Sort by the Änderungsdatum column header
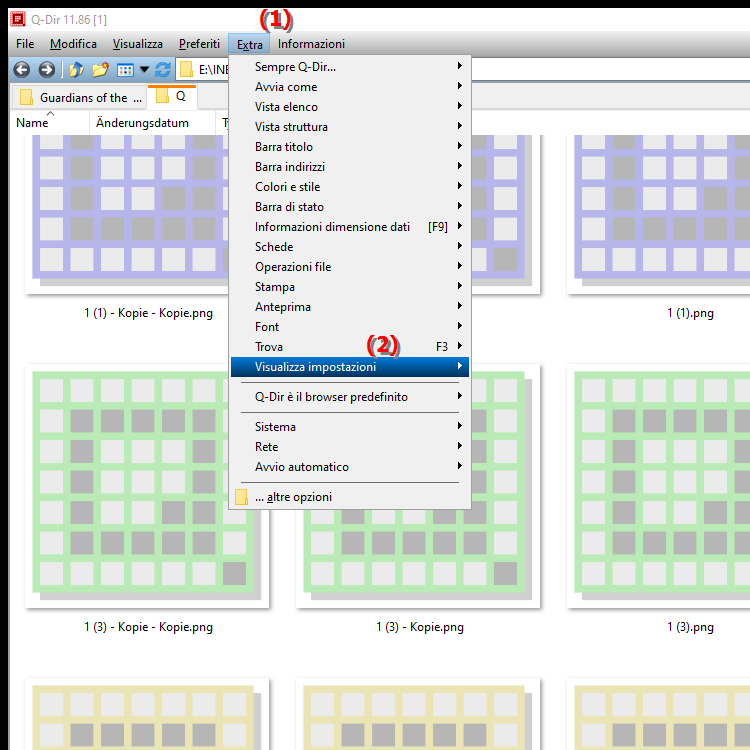This screenshot has height=750, width=750. tap(152, 123)
